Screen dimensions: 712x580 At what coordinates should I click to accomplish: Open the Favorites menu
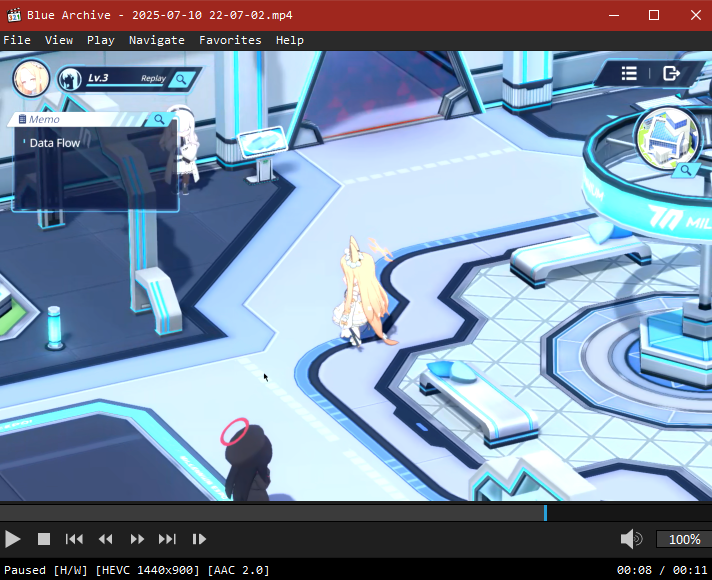tap(230, 40)
